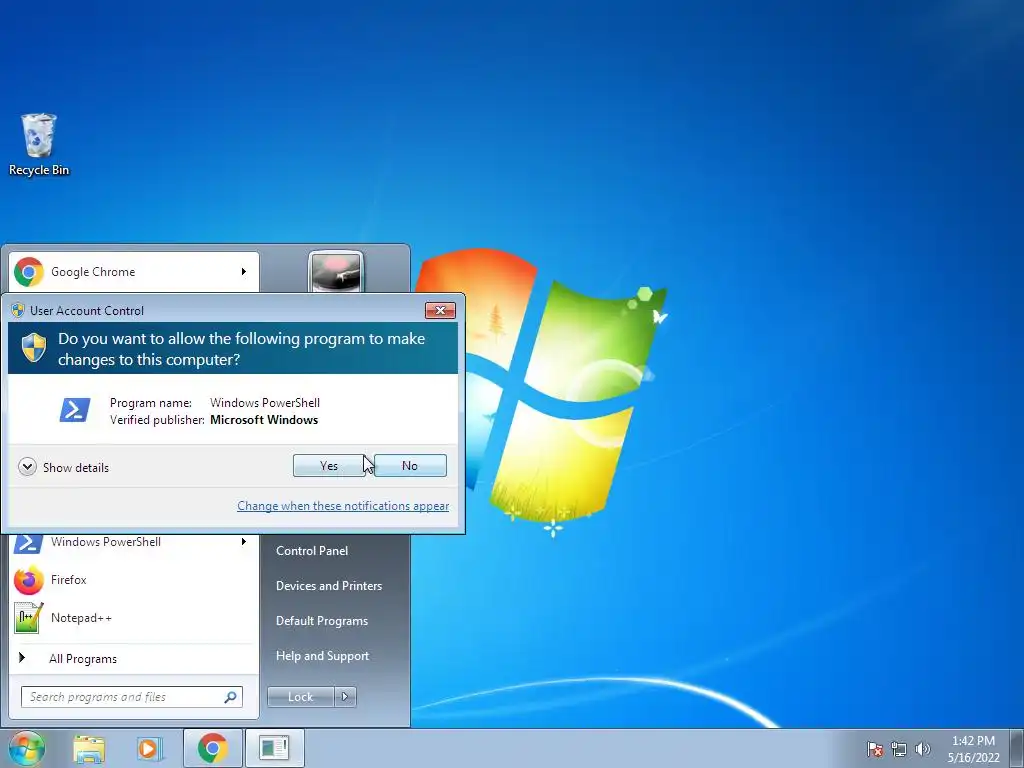
Task: Open Help and Support
Action: (x=323, y=656)
